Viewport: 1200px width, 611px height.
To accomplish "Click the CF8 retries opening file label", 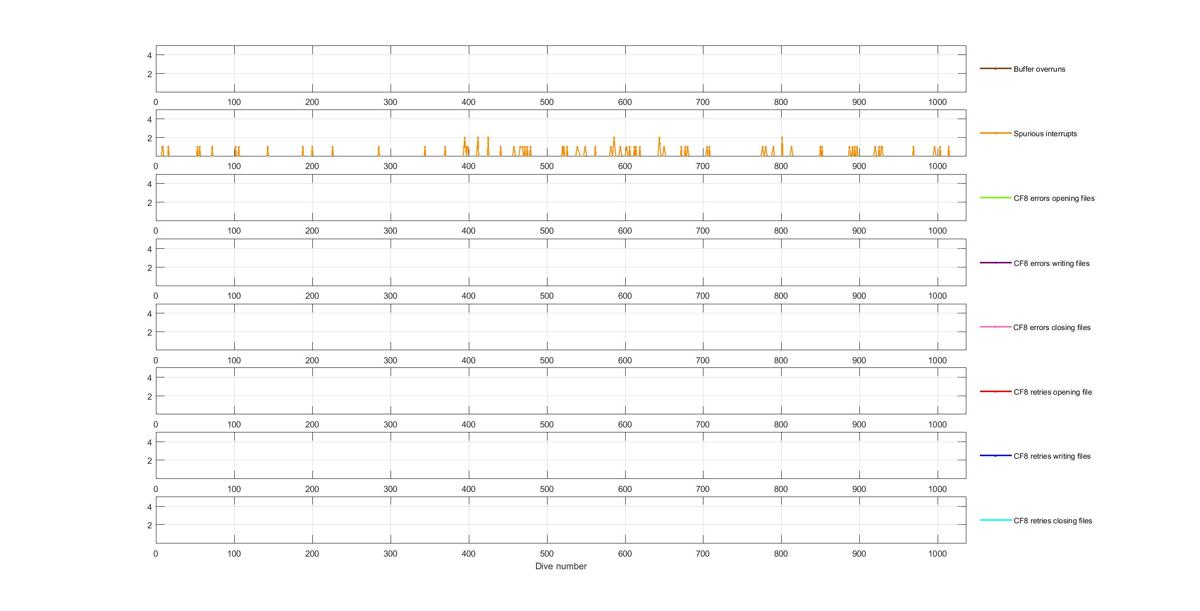I will click(x=1052, y=392).
